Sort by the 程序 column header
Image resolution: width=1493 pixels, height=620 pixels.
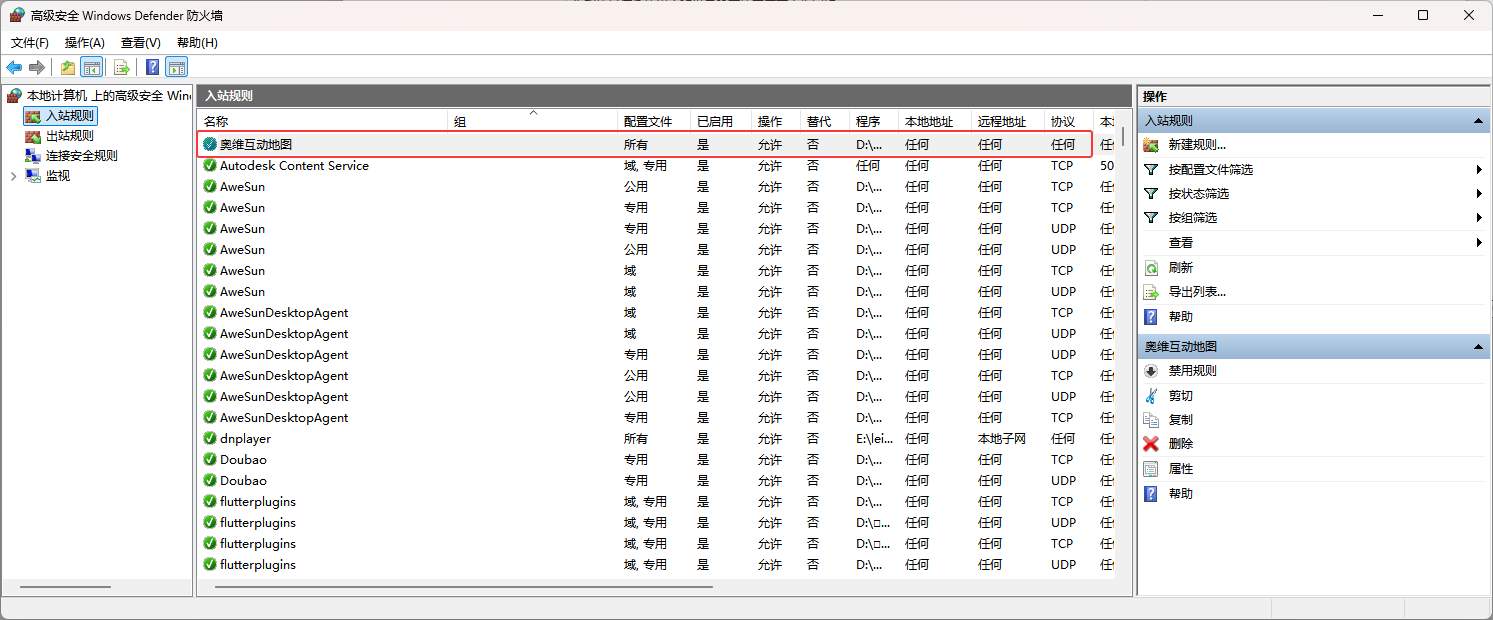pyautogui.click(x=874, y=121)
